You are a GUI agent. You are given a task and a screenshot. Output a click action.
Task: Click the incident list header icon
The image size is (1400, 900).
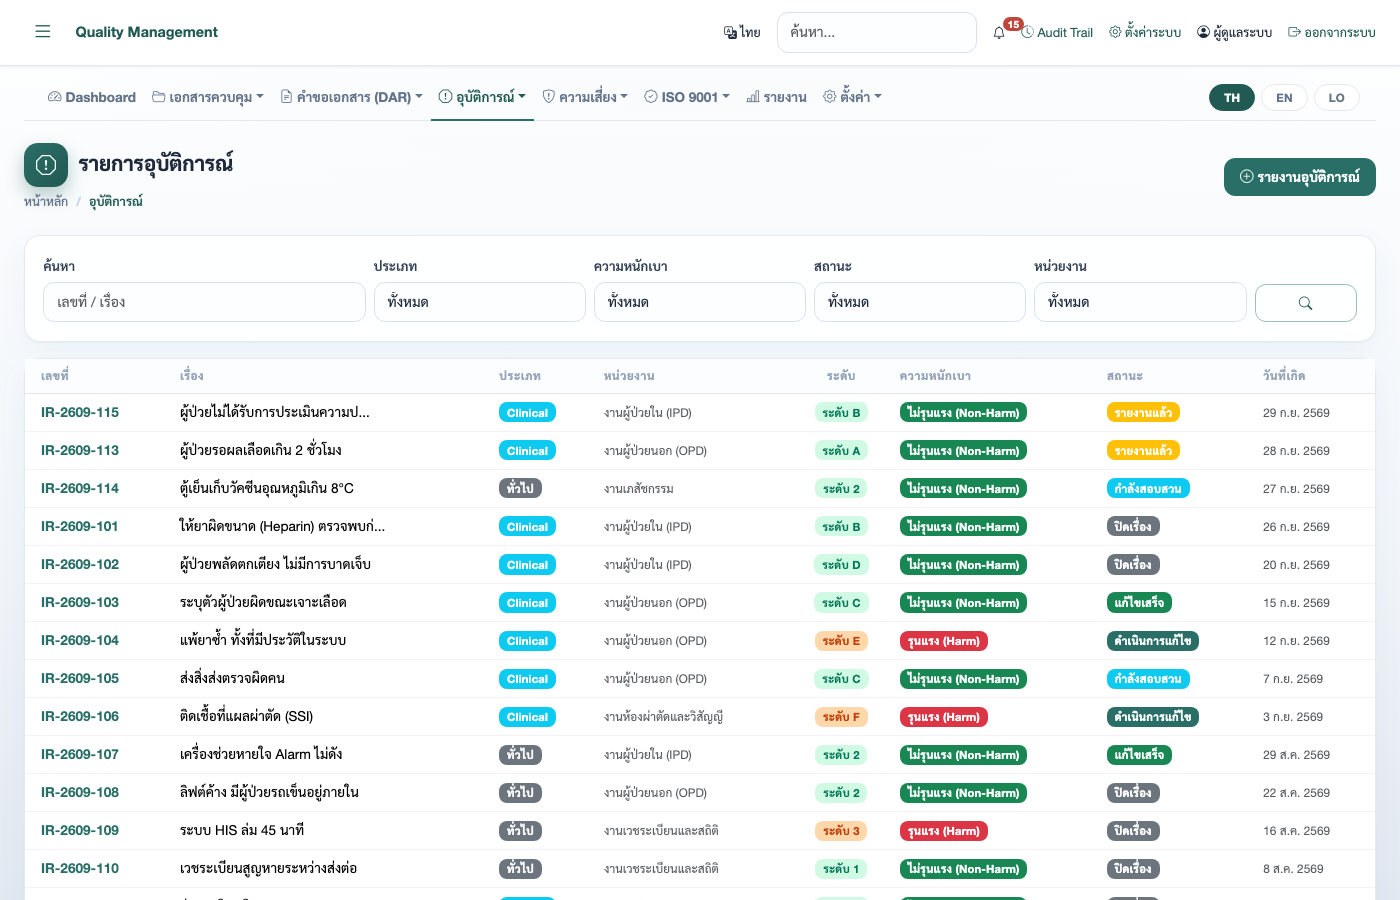[46, 165]
